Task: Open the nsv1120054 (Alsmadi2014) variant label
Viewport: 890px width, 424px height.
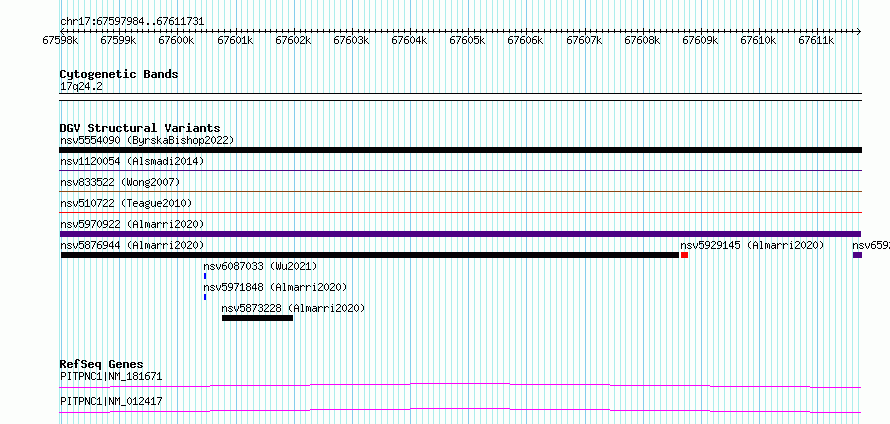Action: tap(132, 161)
